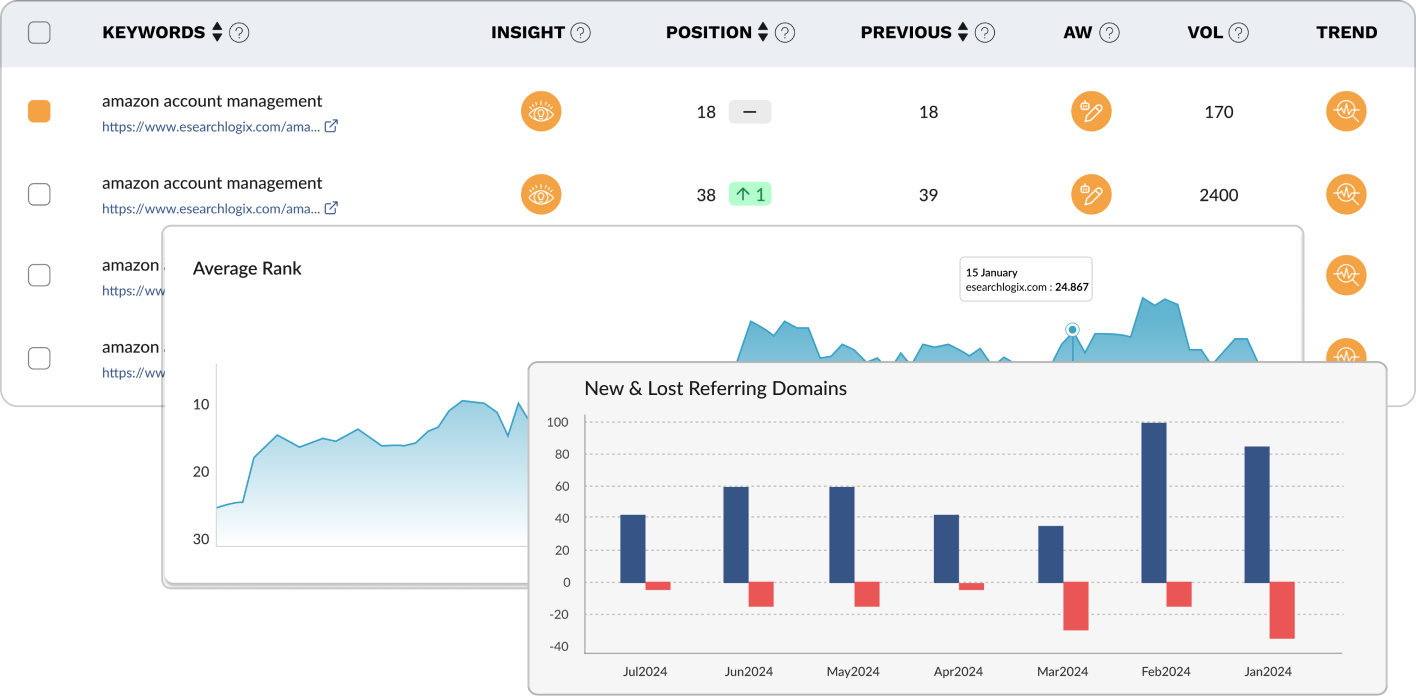Open the trend icon in third keyword row
The height and width of the screenshot is (696, 1416).
pyautogui.click(x=1346, y=274)
